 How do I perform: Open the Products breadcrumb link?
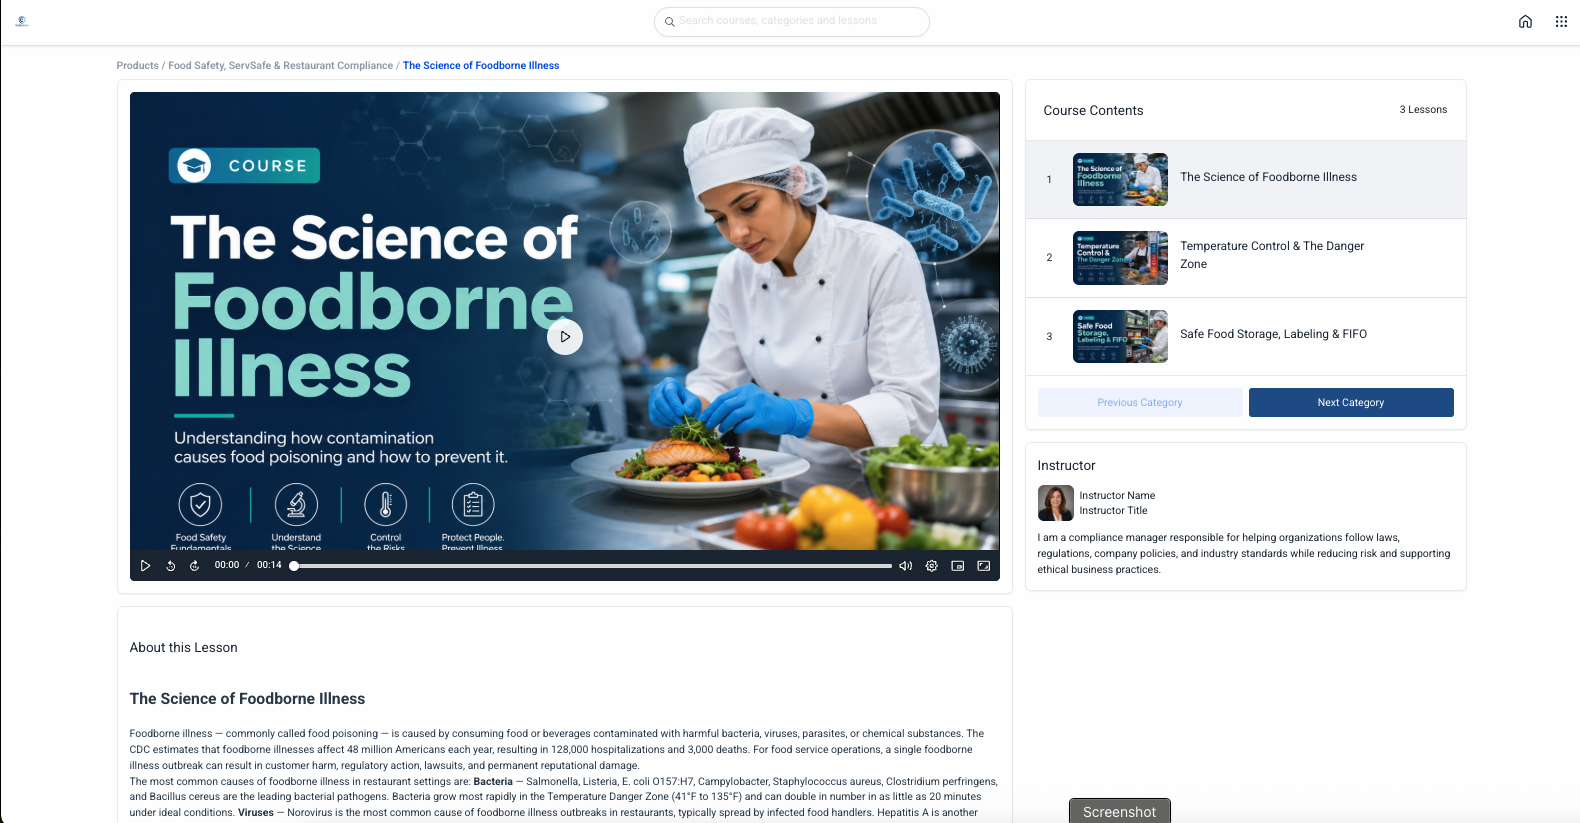coord(137,66)
